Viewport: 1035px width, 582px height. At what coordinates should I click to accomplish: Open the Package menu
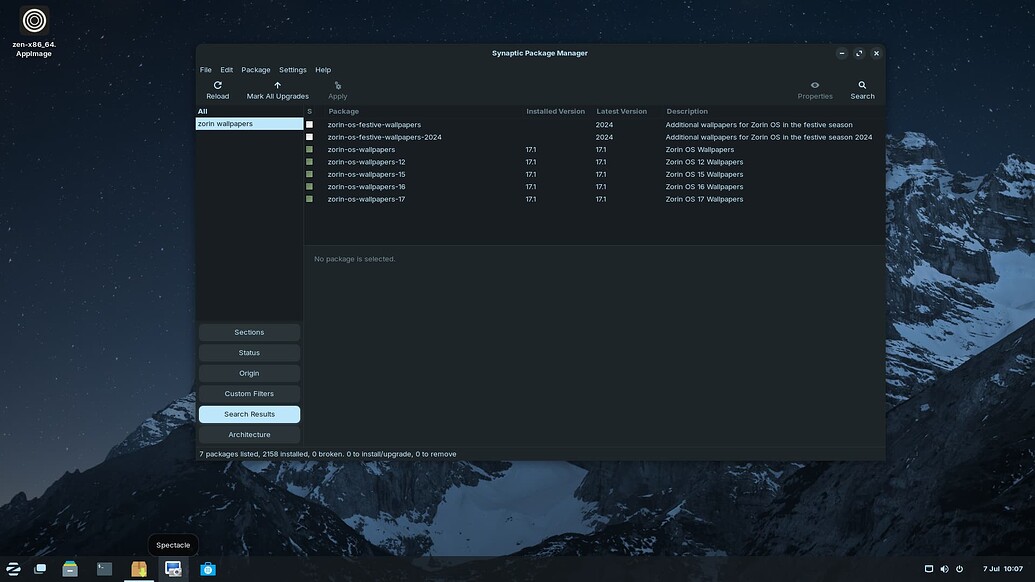pyautogui.click(x=255, y=69)
